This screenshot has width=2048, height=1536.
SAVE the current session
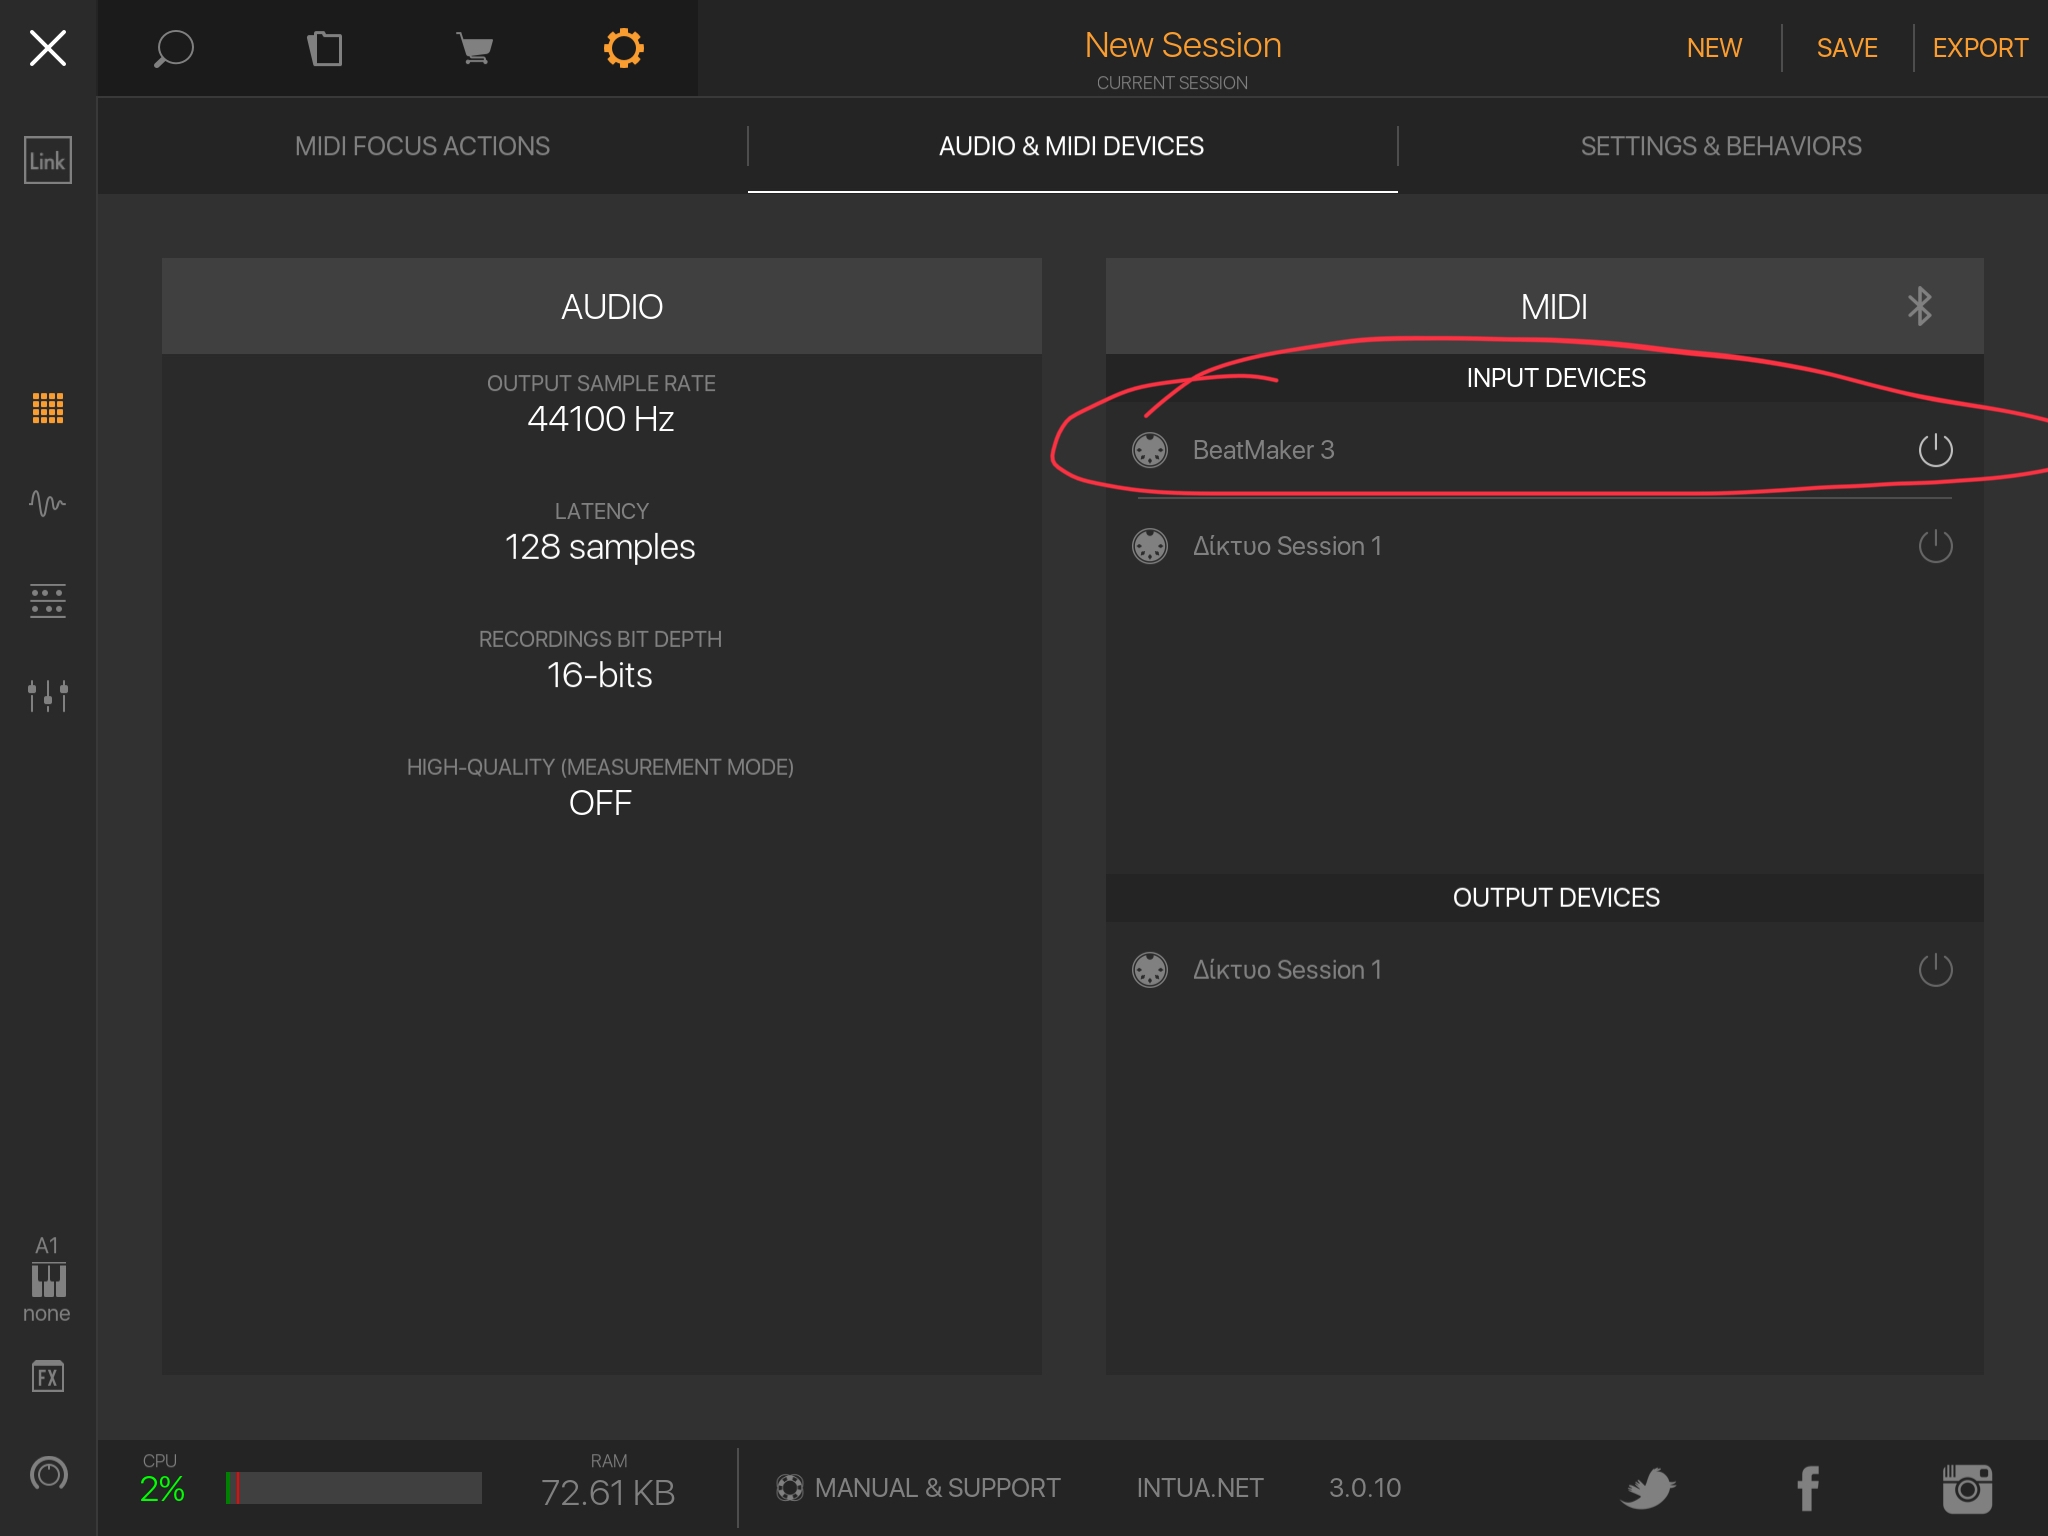tap(1847, 48)
